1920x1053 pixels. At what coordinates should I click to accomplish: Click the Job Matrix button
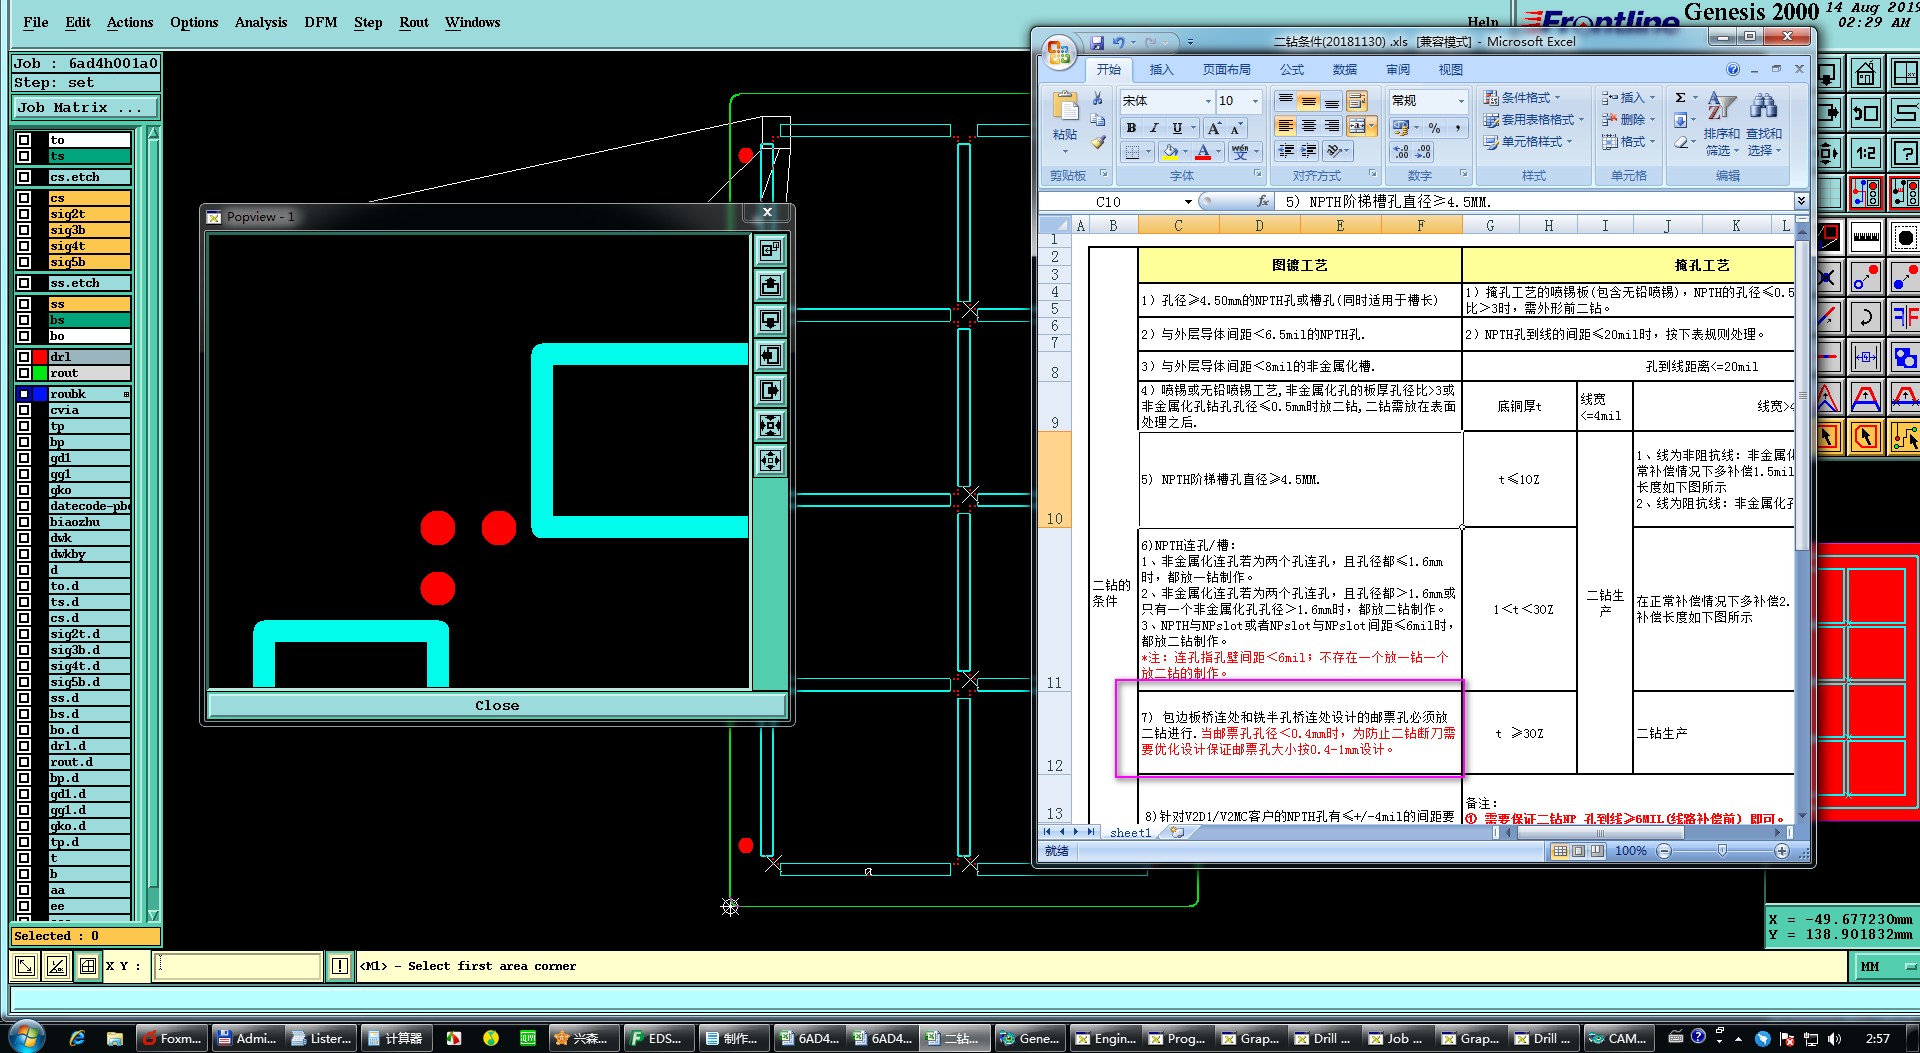[85, 108]
